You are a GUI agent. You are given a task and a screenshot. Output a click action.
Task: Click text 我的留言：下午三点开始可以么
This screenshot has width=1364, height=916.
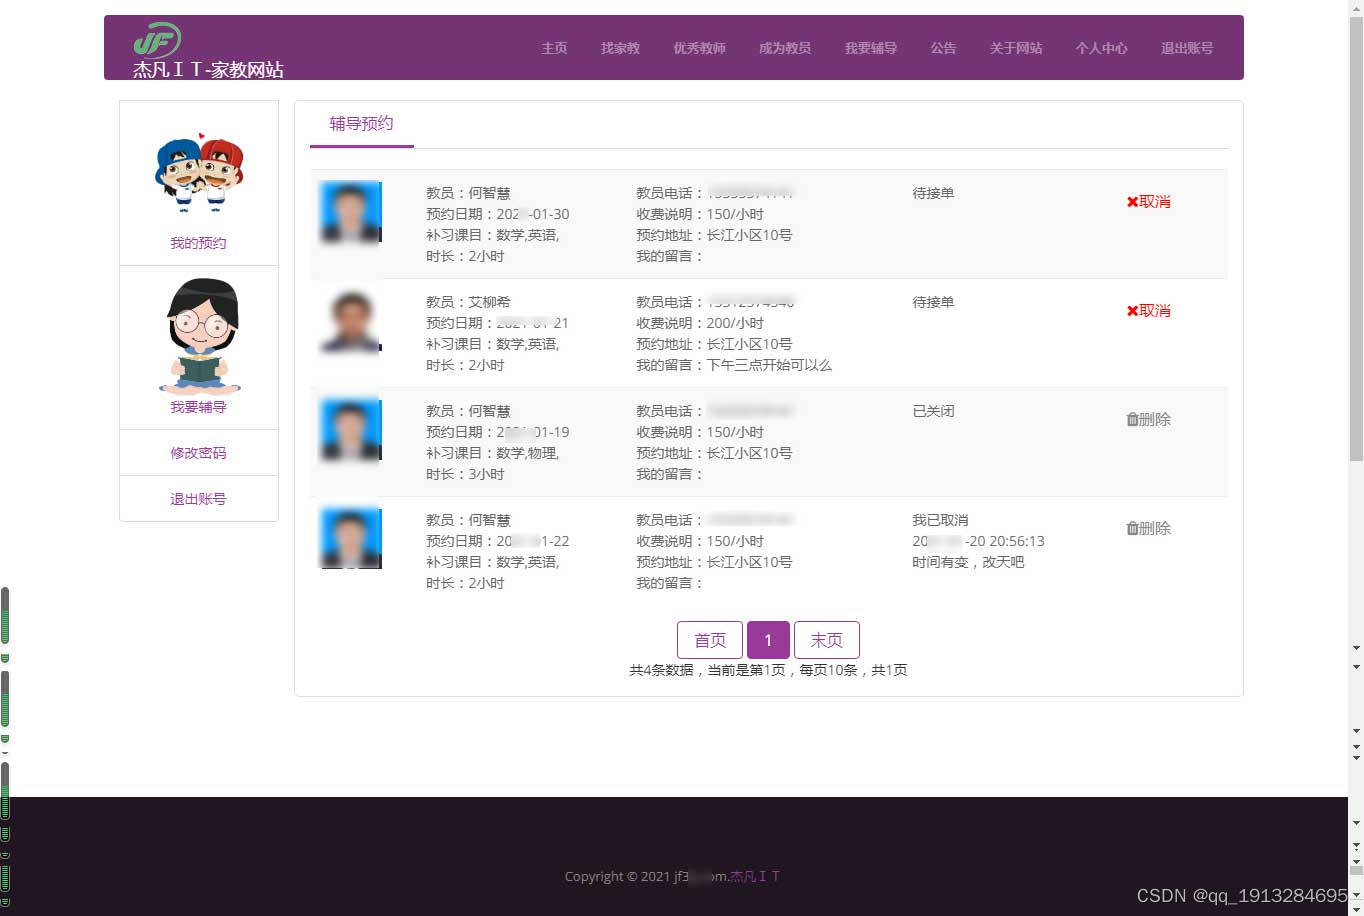pyautogui.click(x=734, y=365)
